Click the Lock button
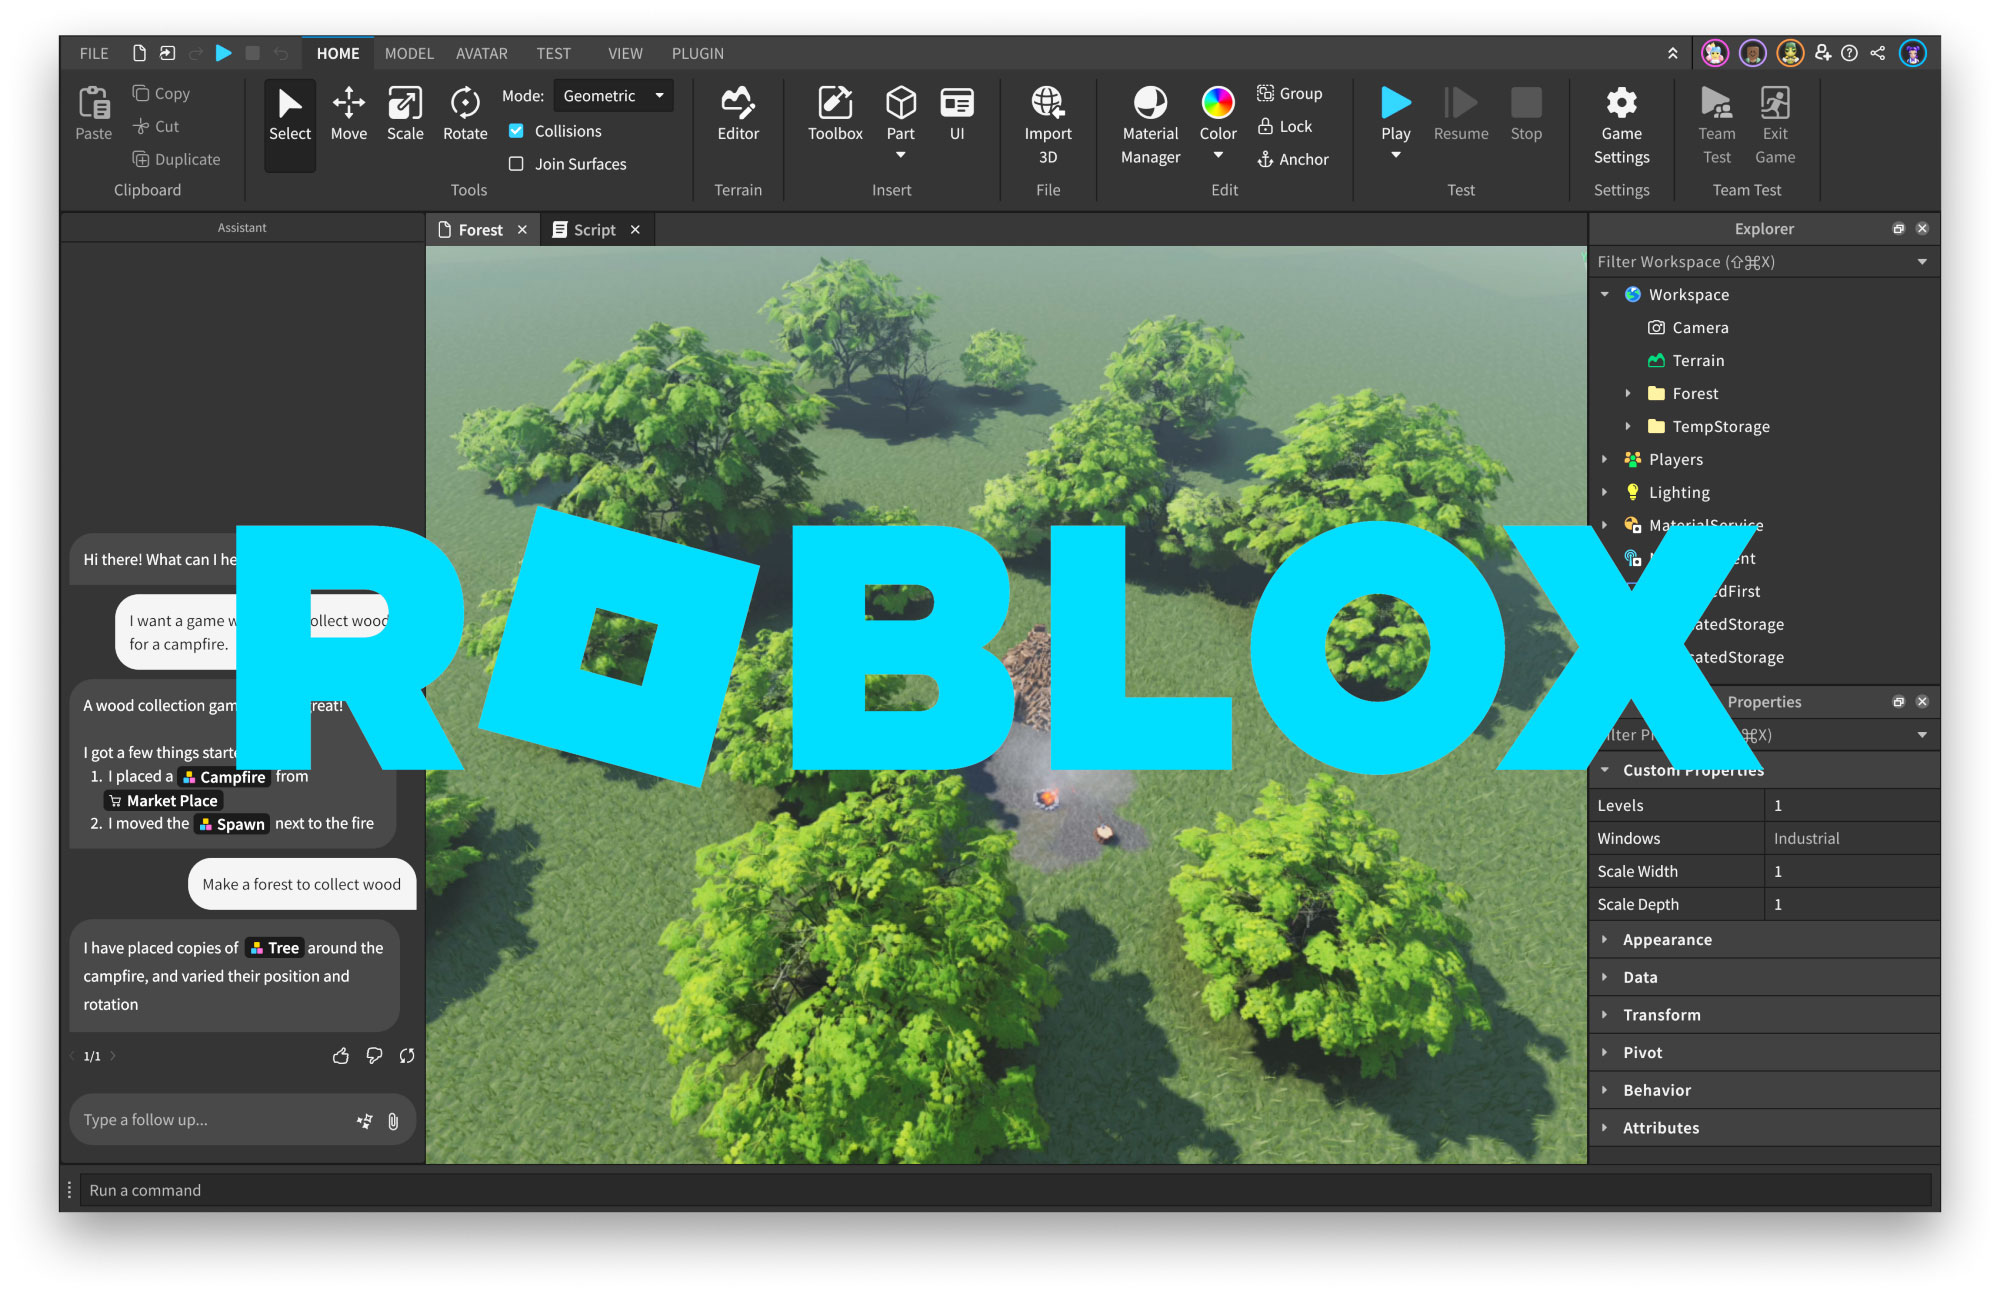Screen dimensions: 2000x1294 [1284, 126]
